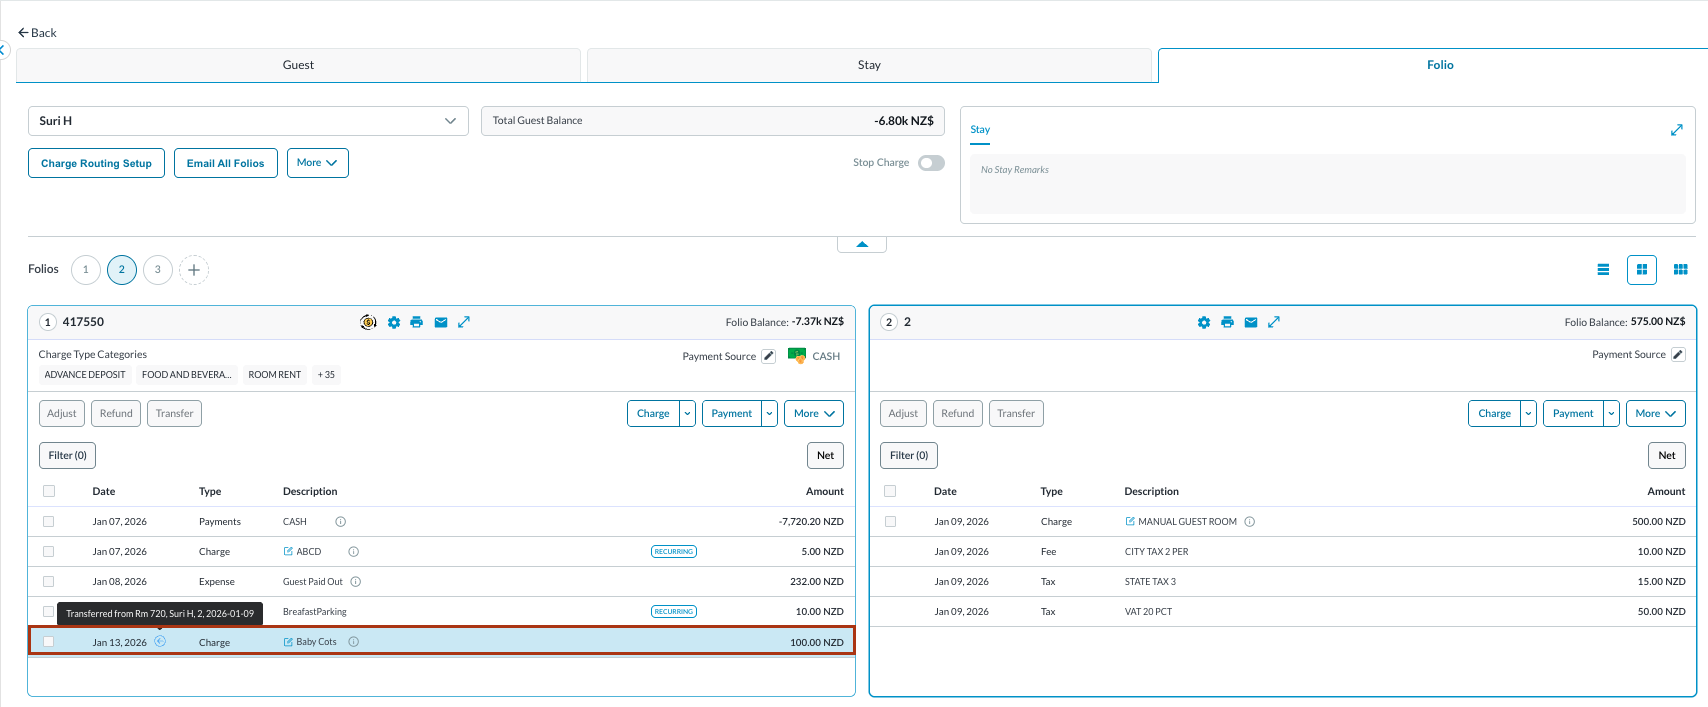Click print icon in folio 417550 header
Screen dimensions: 1708x707
pos(417,322)
